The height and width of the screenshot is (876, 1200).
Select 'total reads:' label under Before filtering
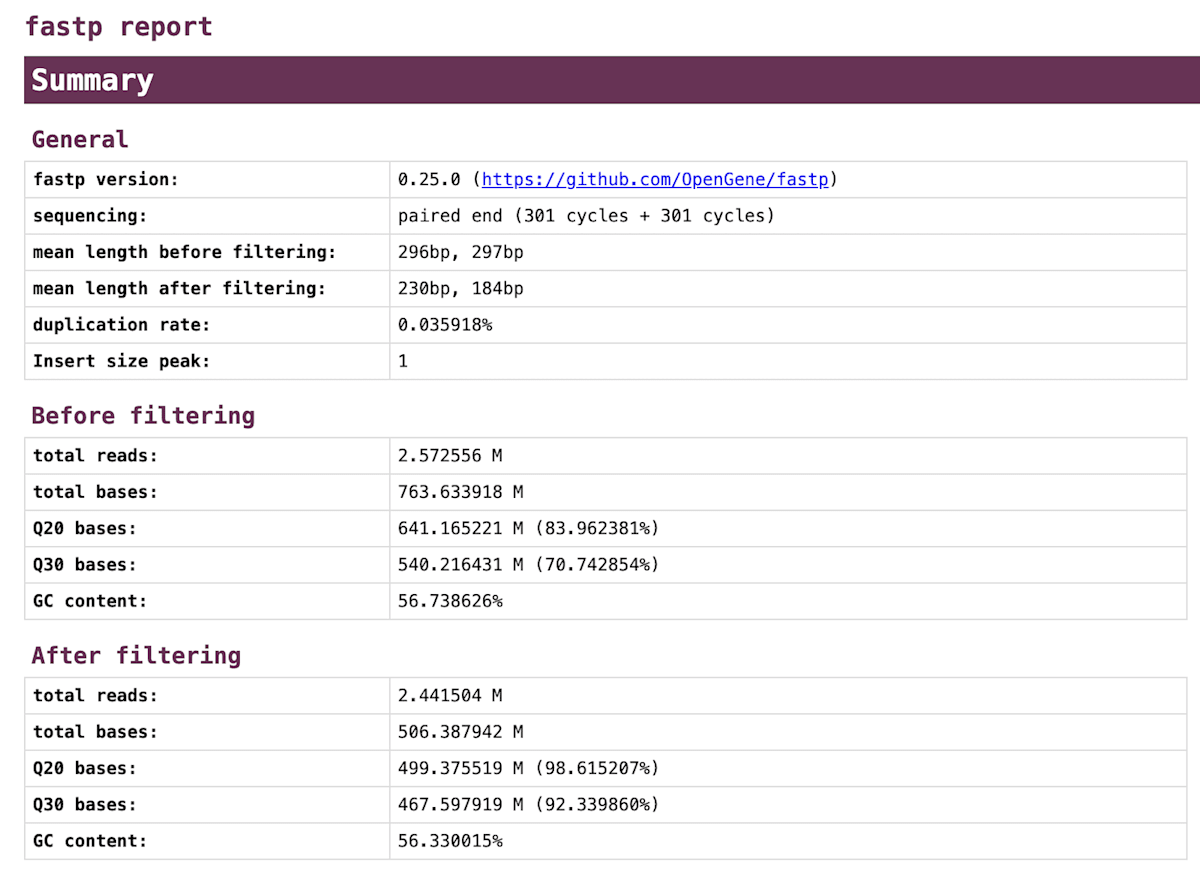pos(95,456)
